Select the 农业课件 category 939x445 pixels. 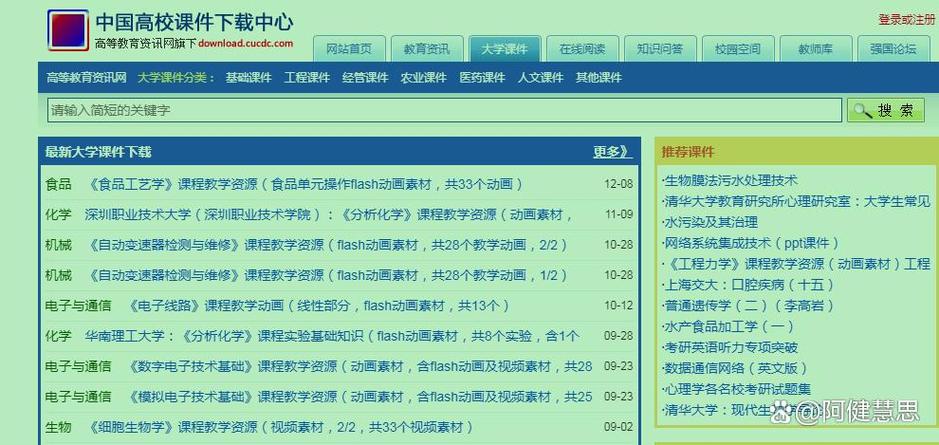coord(424,78)
